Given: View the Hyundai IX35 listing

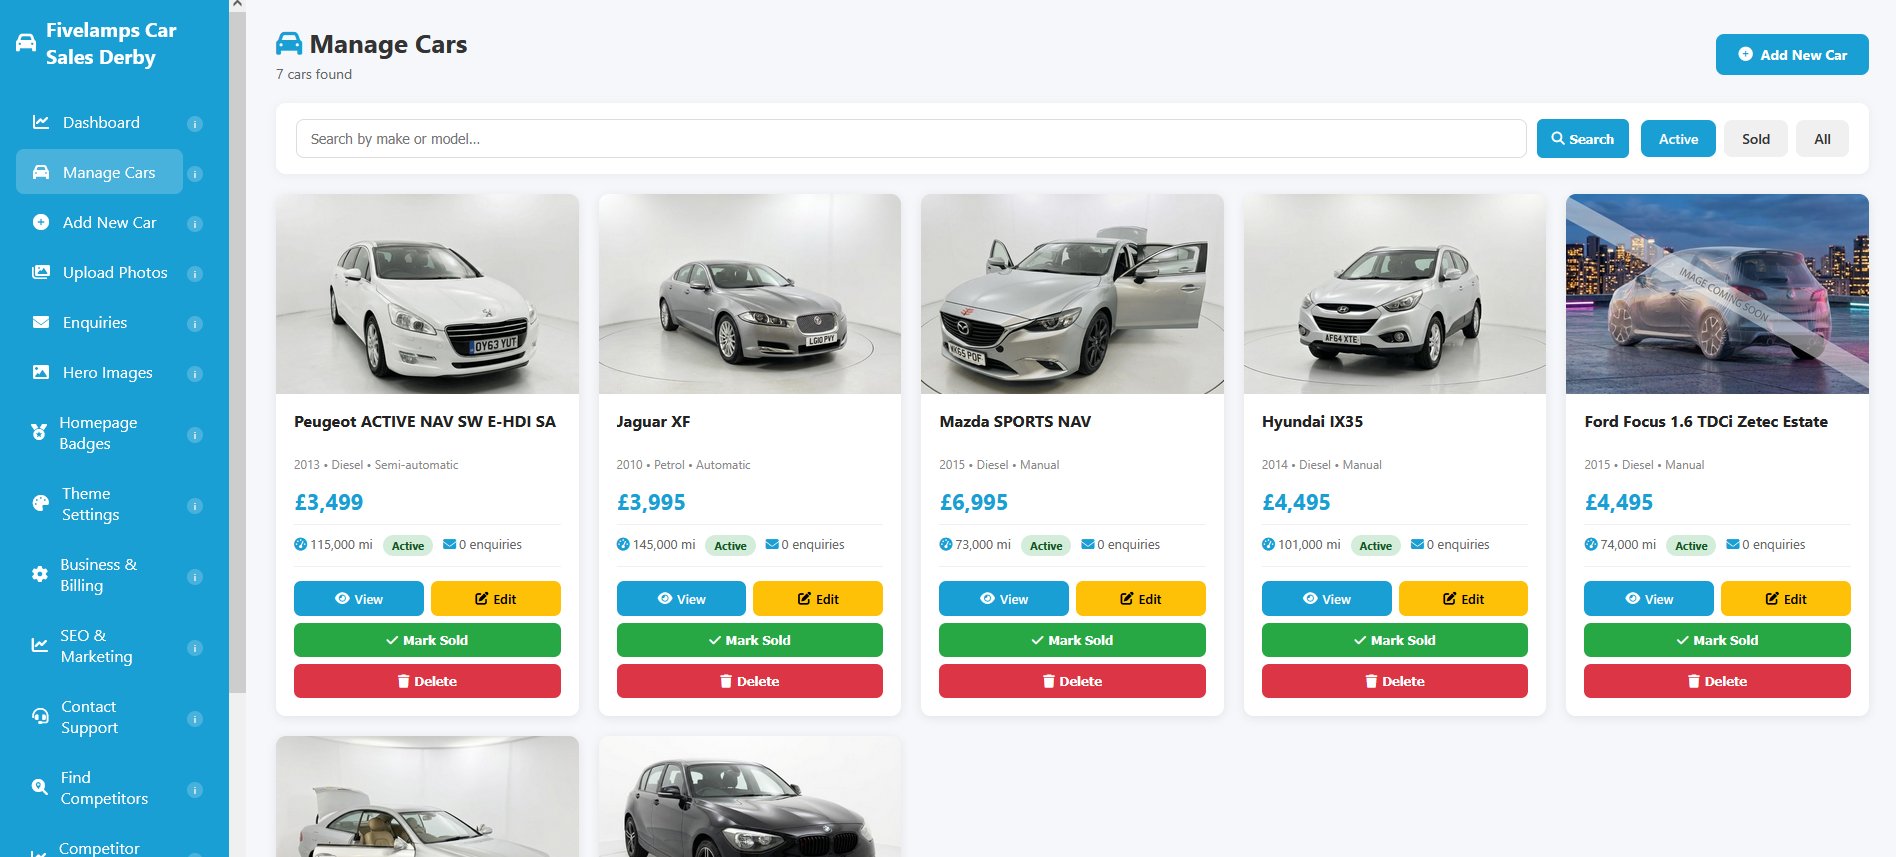Looking at the screenshot, I should pyautogui.click(x=1327, y=599).
